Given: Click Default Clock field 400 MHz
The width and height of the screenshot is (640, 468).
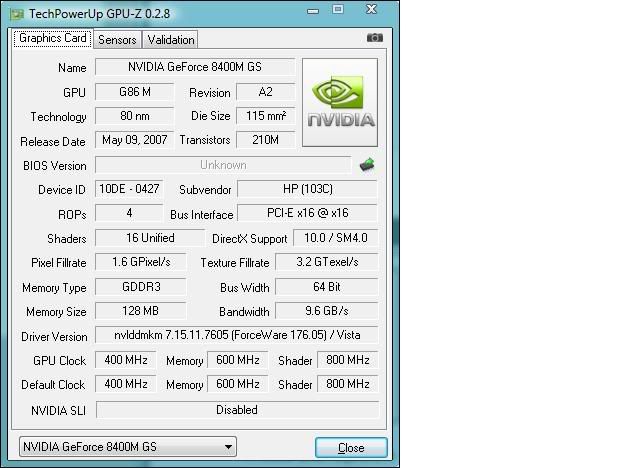Looking at the screenshot, I should (x=126, y=384).
